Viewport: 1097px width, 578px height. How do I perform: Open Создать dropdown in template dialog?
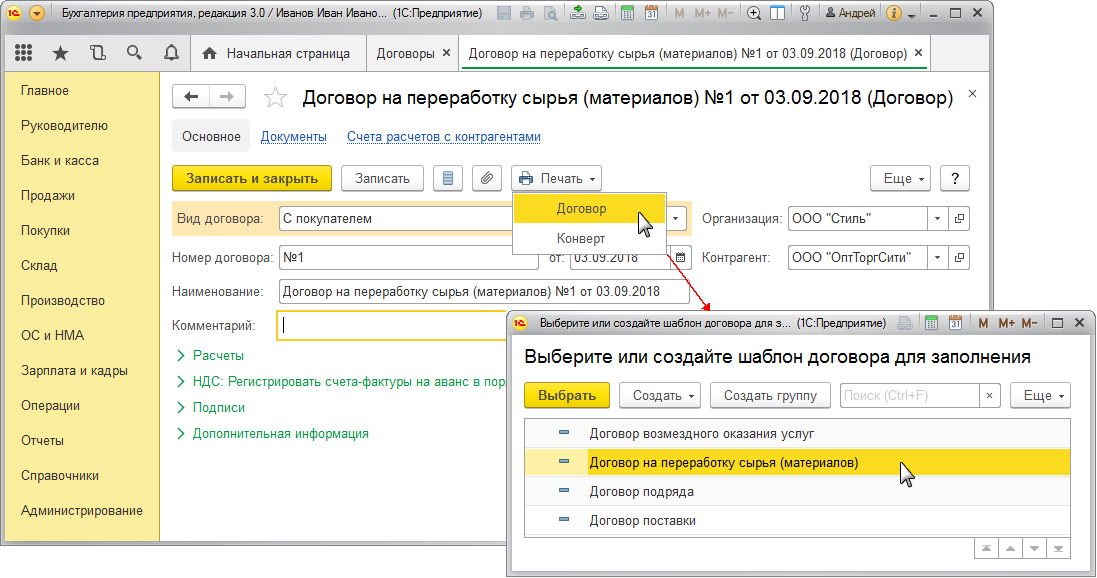pyautogui.click(x=661, y=395)
